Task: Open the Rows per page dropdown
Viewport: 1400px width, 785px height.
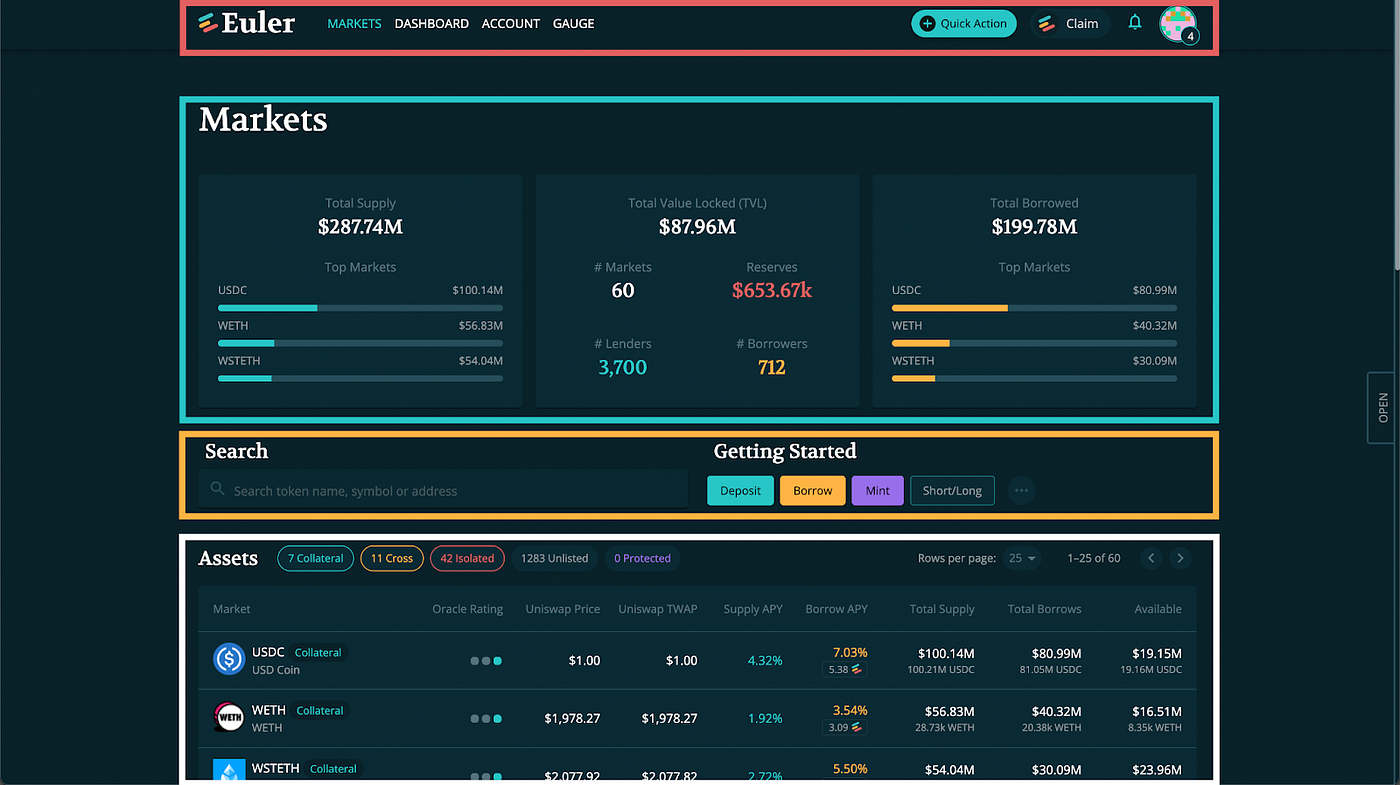Action: coord(1023,558)
